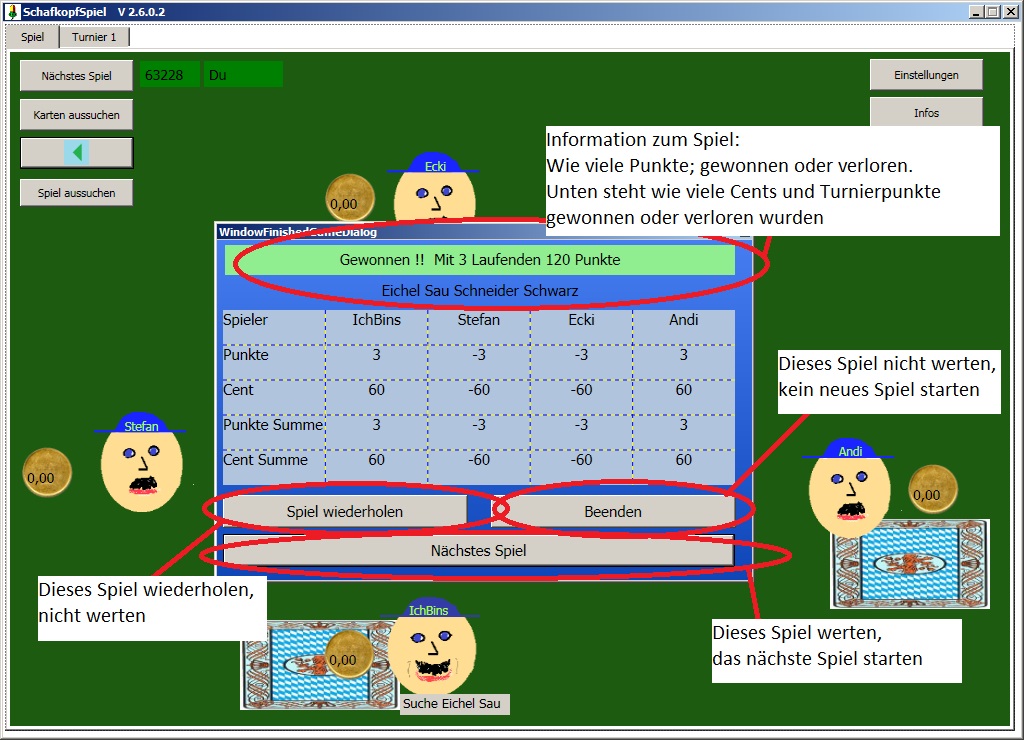Screen dimensions: 1024x740
Task: Click the gold coin beside Andi
Action: click(x=932, y=489)
